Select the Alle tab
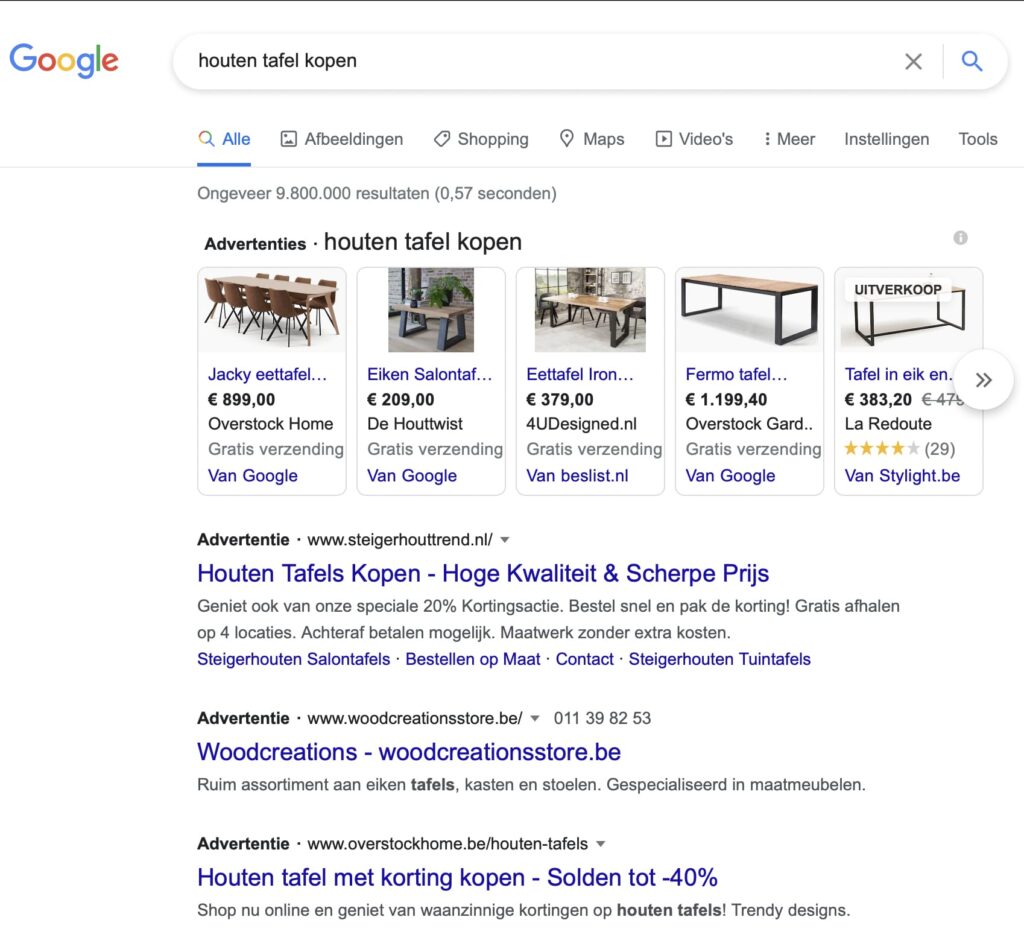The width and height of the screenshot is (1024, 946). coord(224,139)
